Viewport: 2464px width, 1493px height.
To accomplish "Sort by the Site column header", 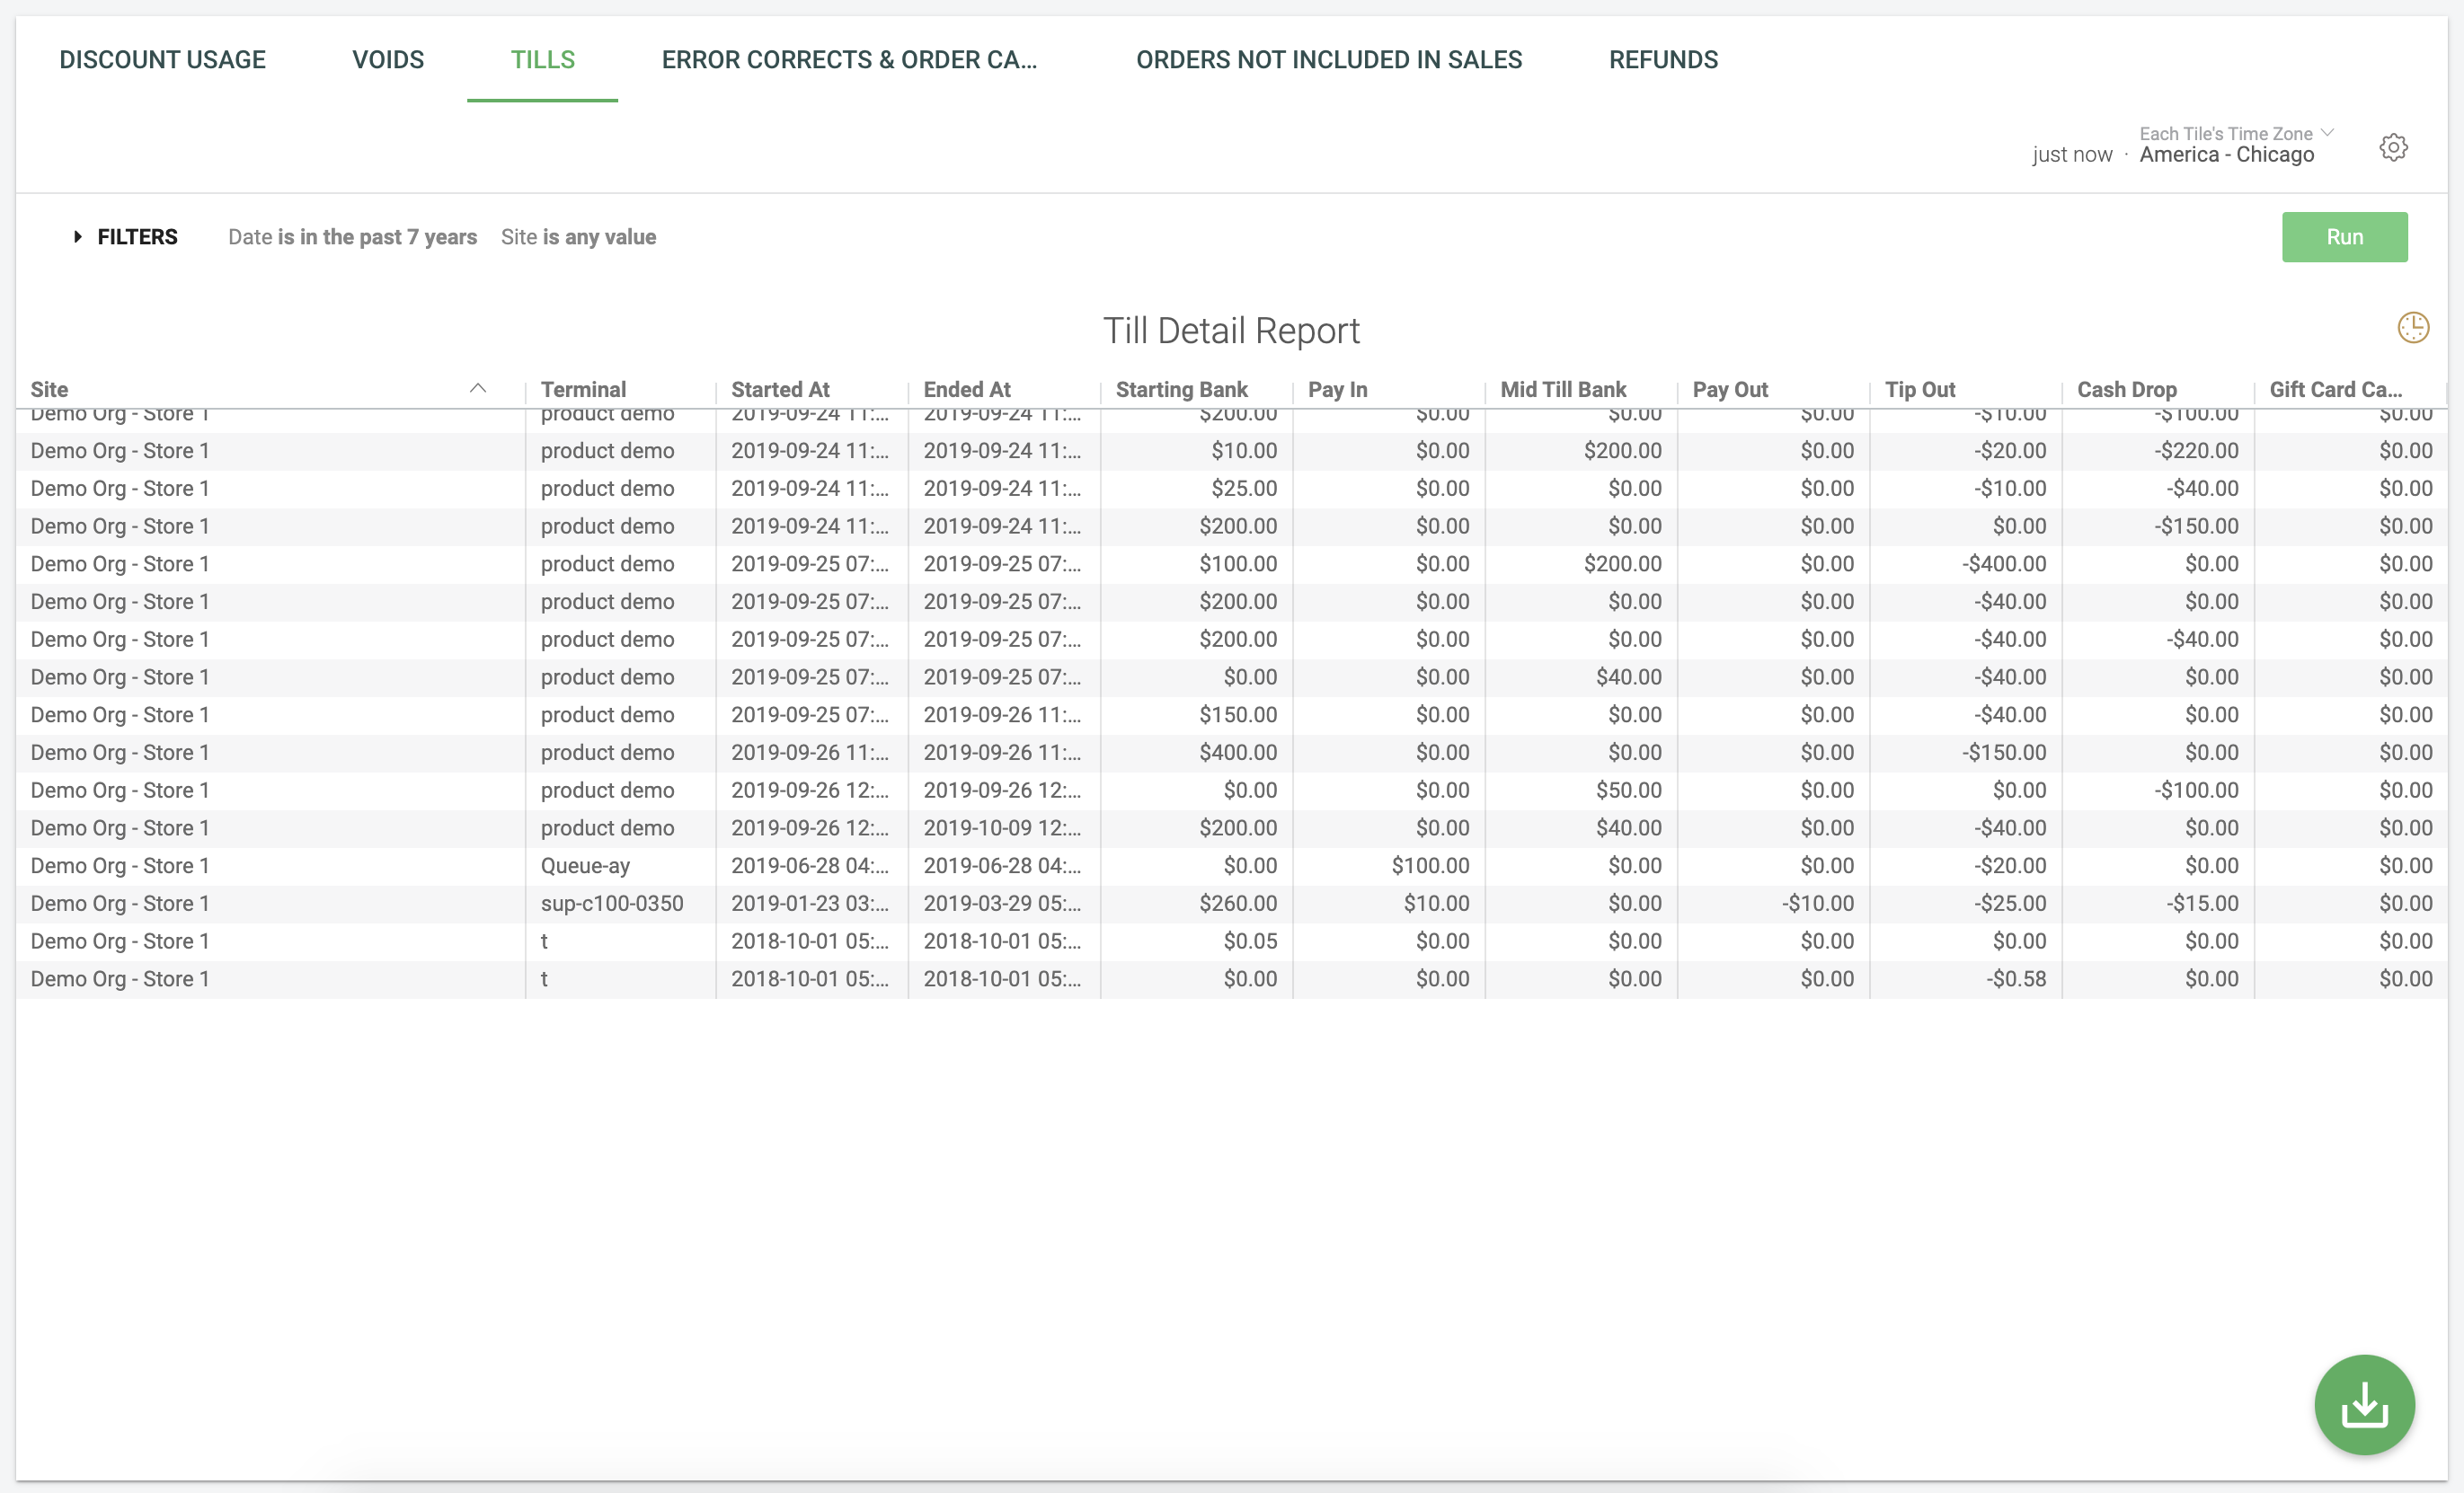I will pos(49,389).
